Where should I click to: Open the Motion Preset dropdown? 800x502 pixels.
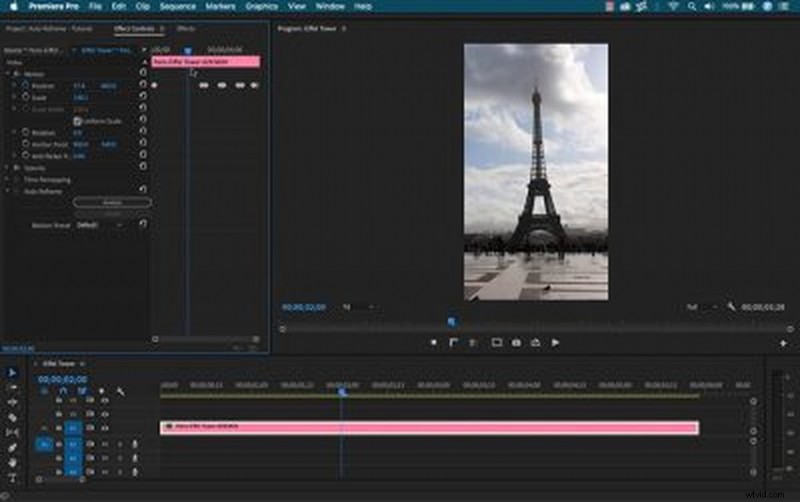click(x=99, y=224)
